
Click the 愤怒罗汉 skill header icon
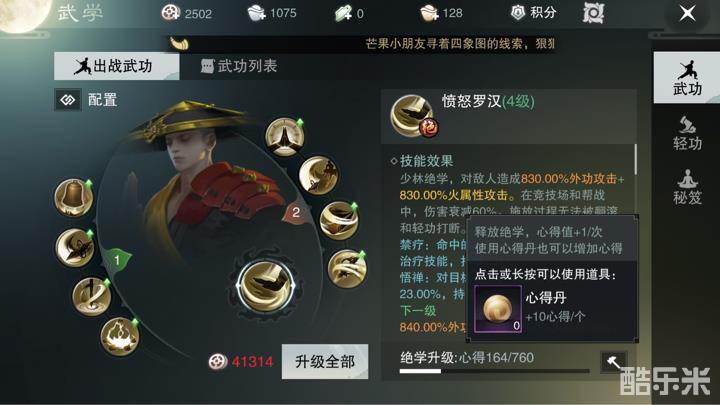click(412, 116)
